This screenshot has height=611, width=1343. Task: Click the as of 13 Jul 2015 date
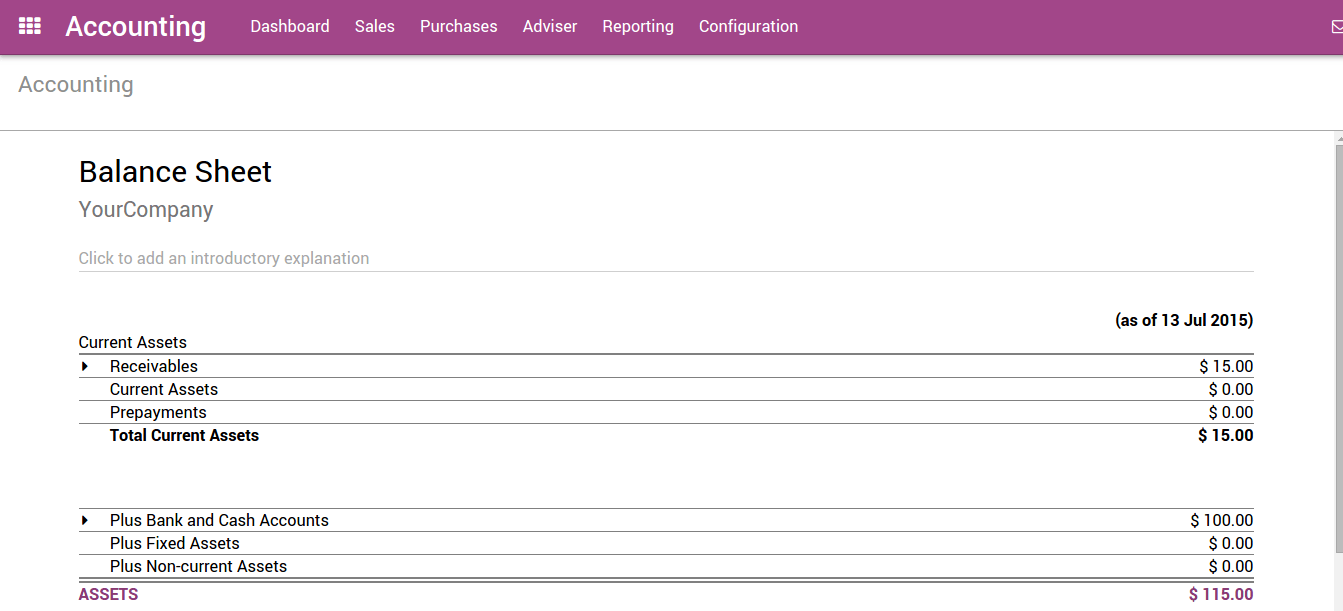pos(1184,320)
